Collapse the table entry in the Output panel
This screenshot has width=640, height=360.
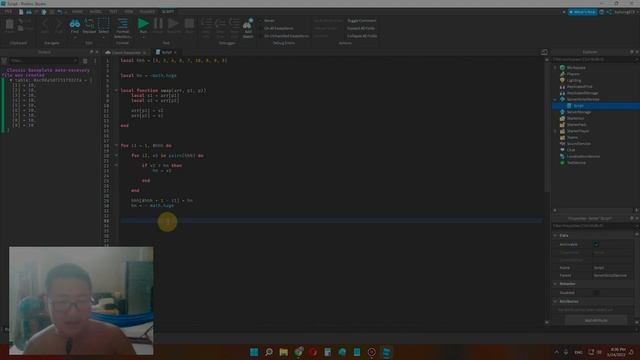pyautogui.click(x=11, y=80)
